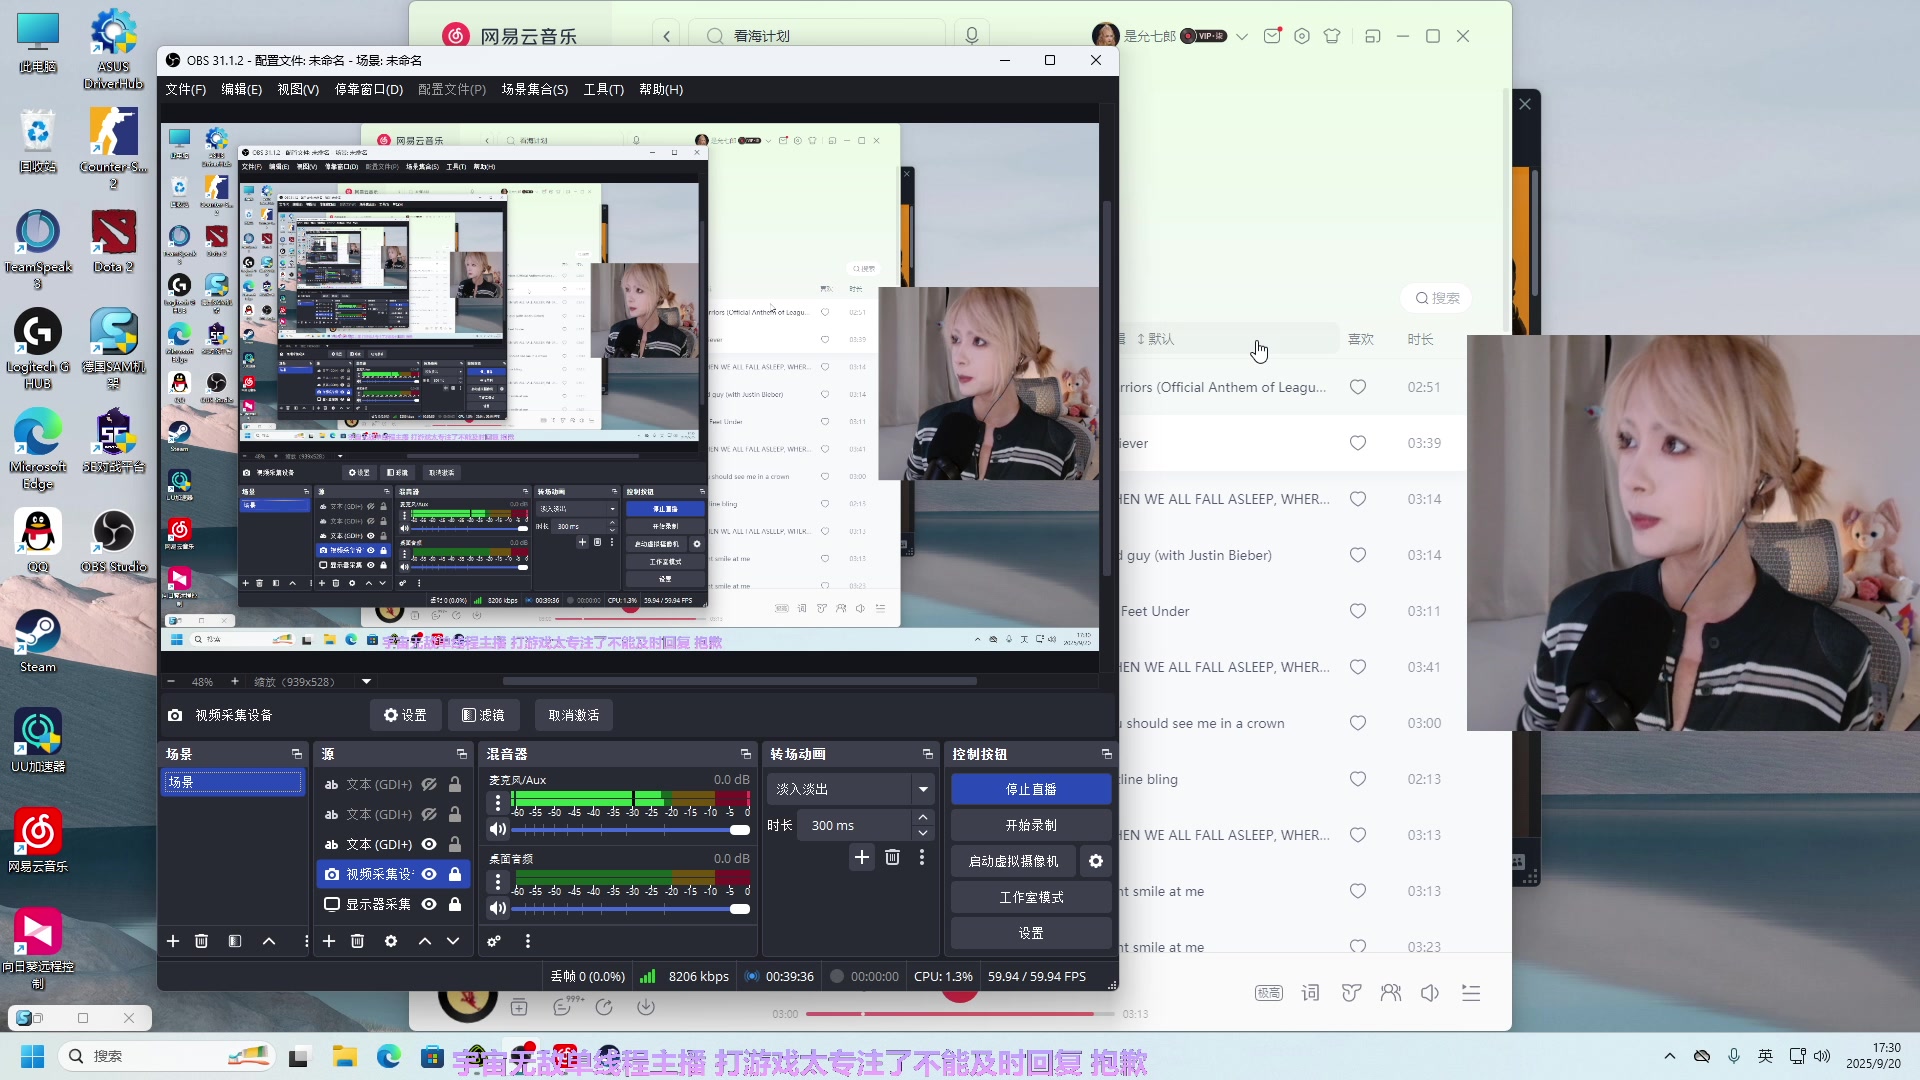The image size is (1920, 1080).
Task: Pop out the 控制按钮 dock panel
Action: coord(1107,754)
